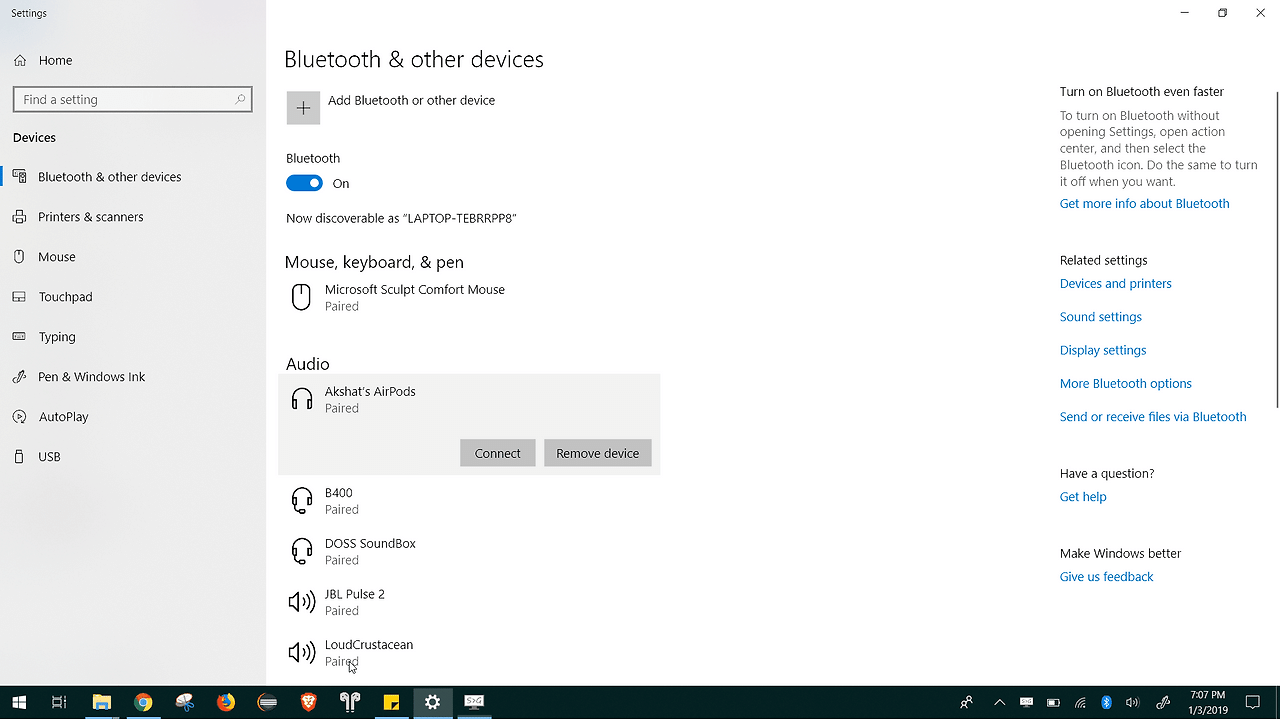Open Pen & Windows Ink settings
Image resolution: width=1280 pixels, height=719 pixels.
point(91,377)
